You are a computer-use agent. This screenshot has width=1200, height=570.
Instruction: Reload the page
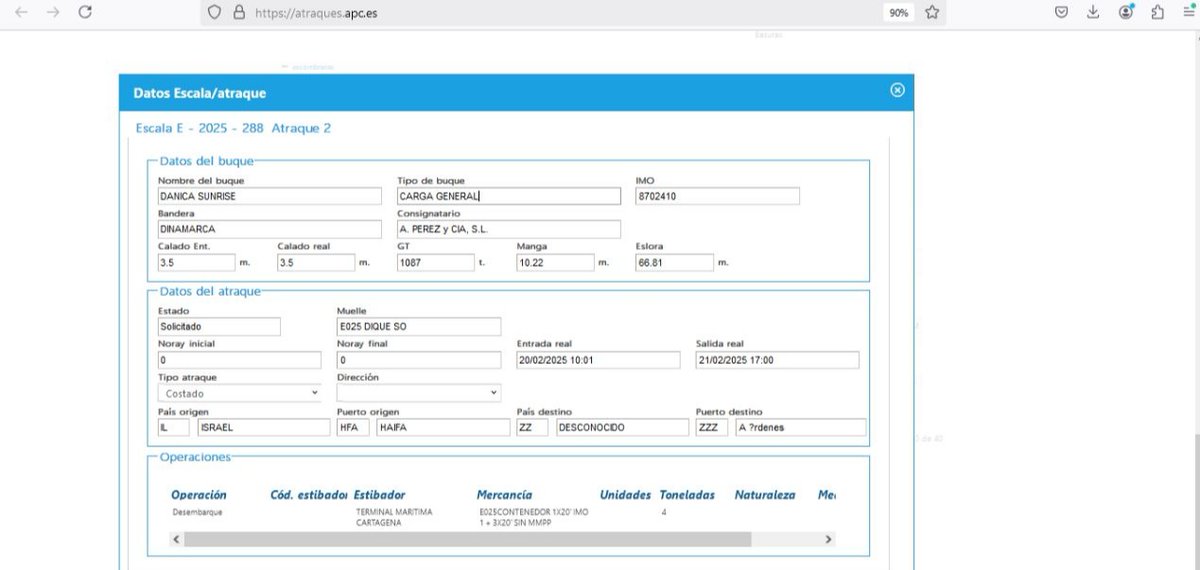85,12
